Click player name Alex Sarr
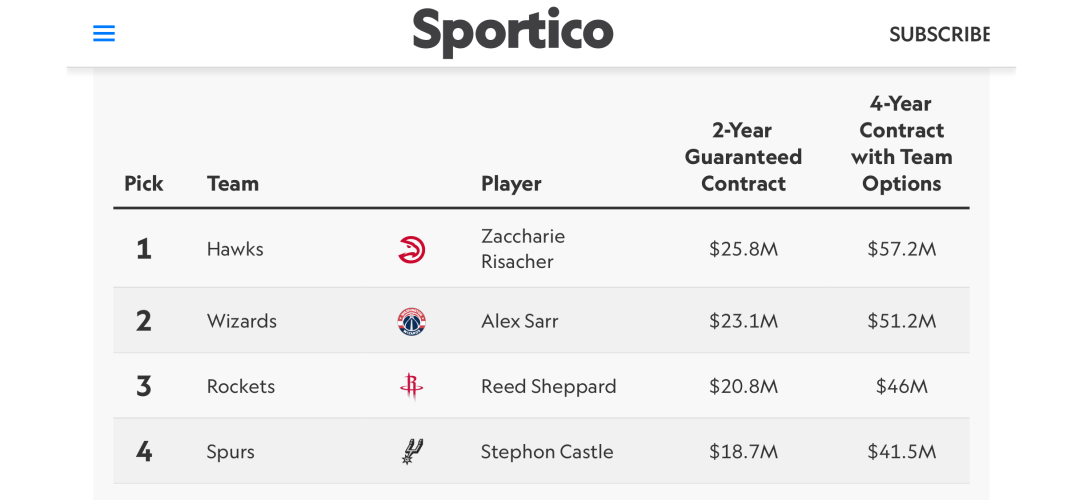Viewport: 1083px width, 500px height. pyautogui.click(x=519, y=321)
